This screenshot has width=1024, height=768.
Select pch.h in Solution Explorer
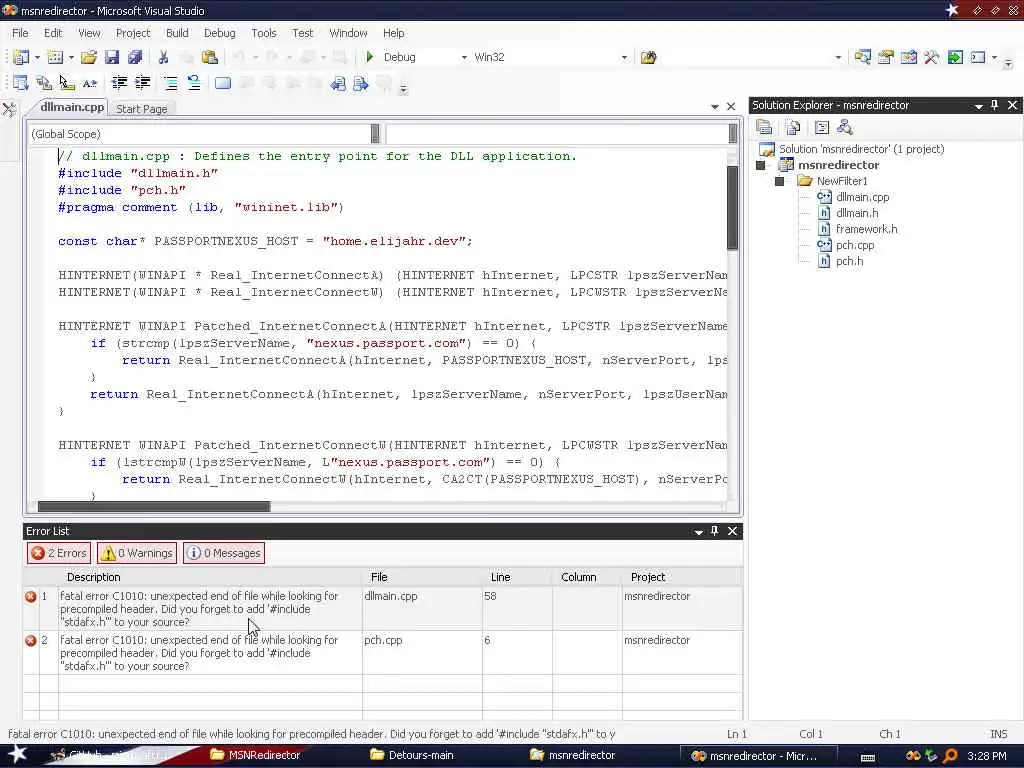click(x=849, y=261)
